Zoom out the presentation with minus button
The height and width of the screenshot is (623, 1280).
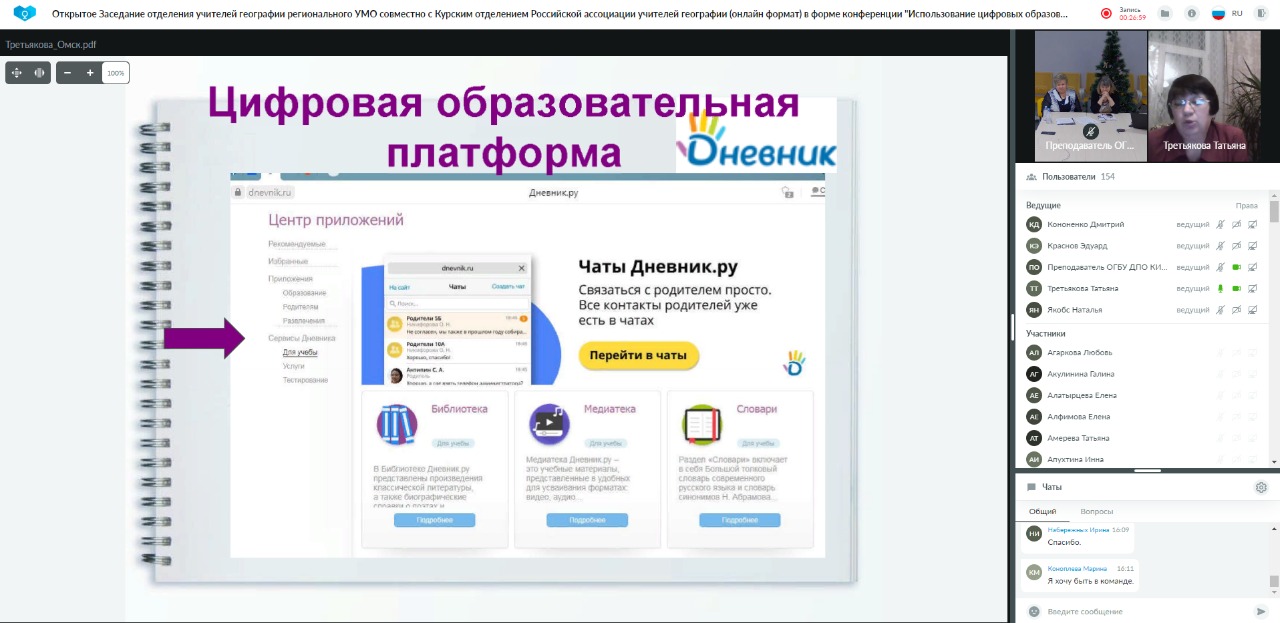coord(68,73)
